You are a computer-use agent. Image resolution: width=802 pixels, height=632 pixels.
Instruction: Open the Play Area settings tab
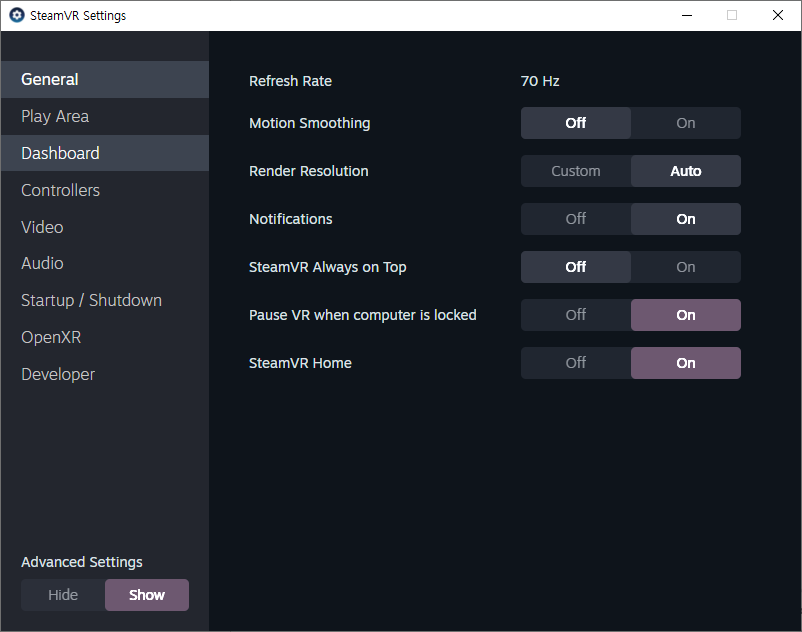(55, 116)
